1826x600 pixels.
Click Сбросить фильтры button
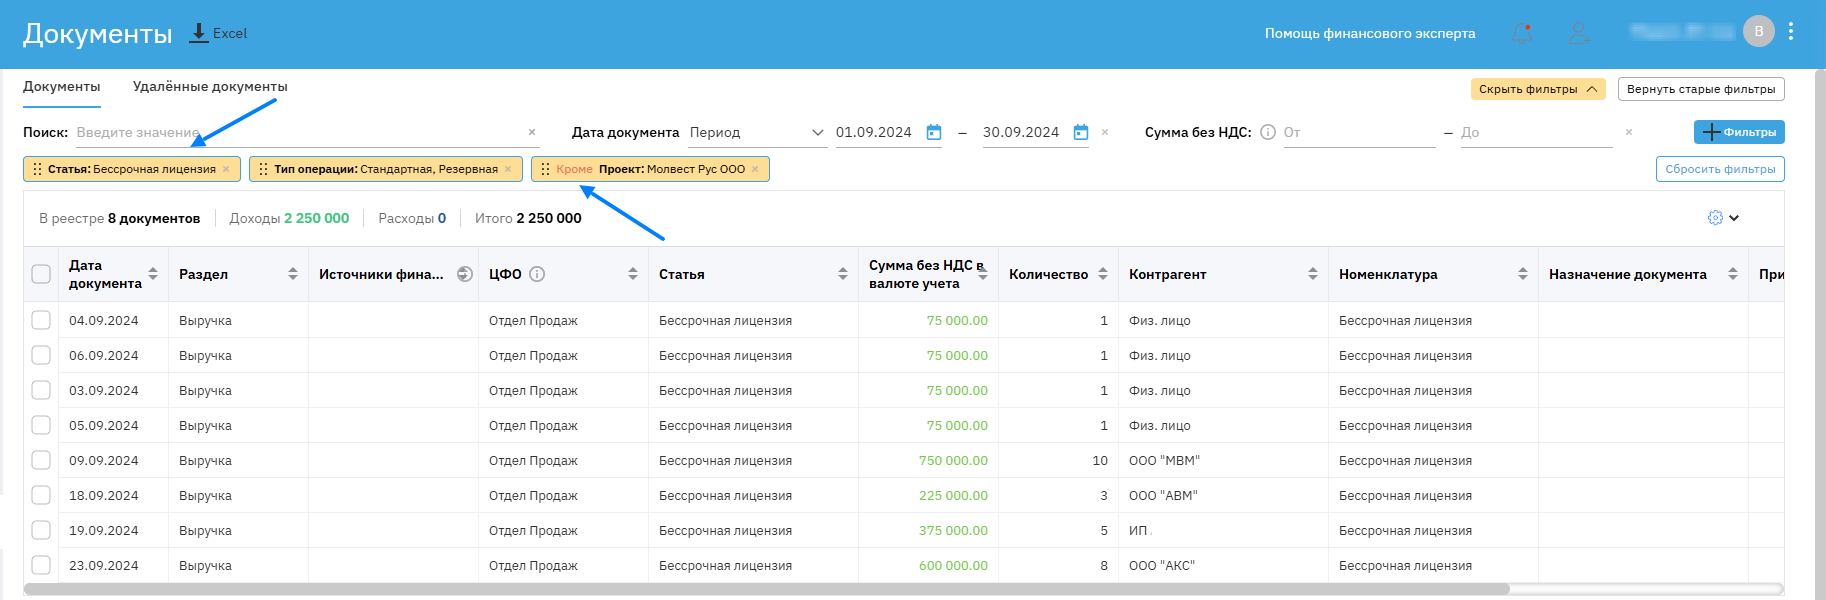coord(1720,169)
